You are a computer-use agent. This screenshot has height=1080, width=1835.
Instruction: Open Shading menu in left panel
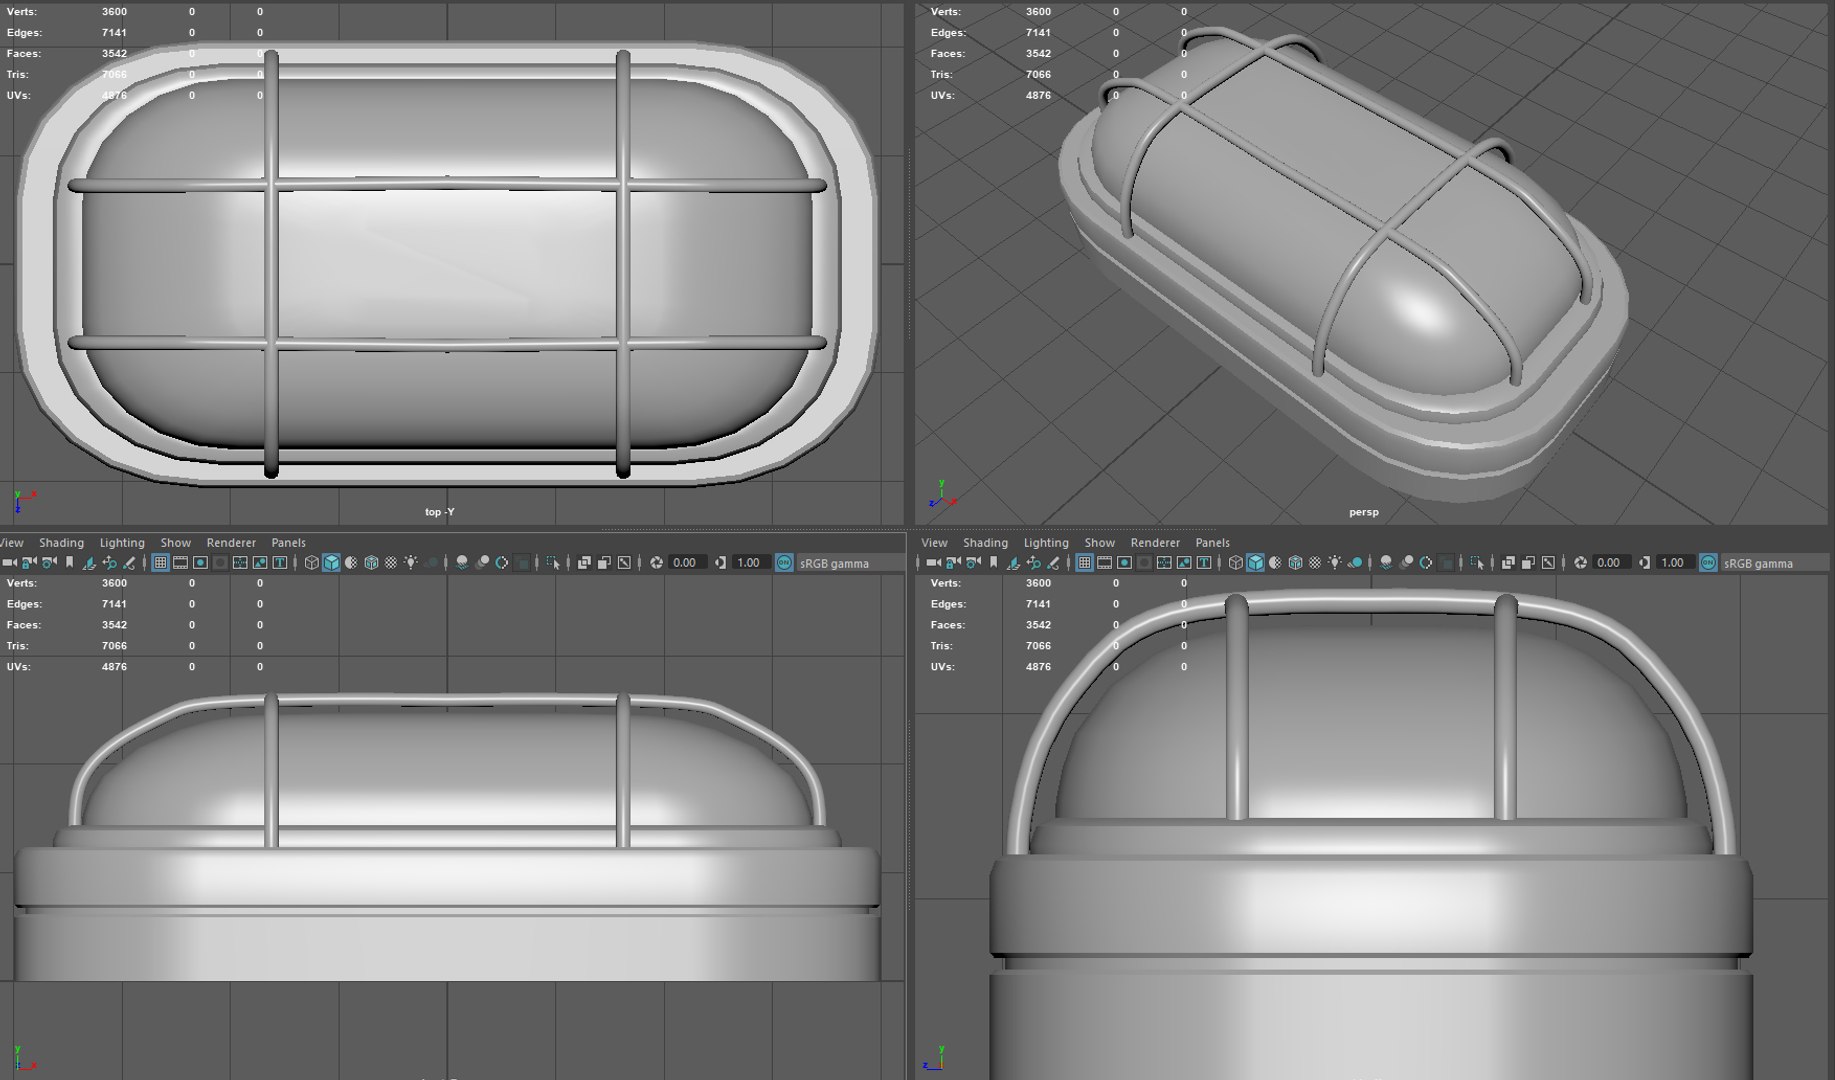pyautogui.click(x=61, y=543)
